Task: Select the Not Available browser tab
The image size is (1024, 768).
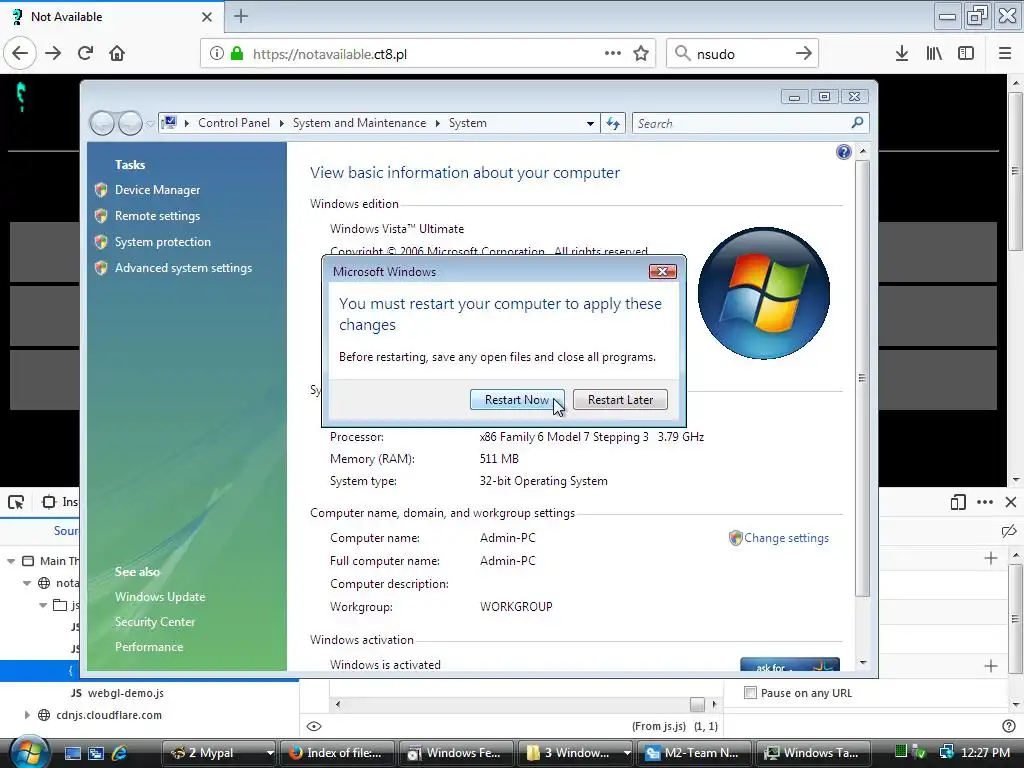Action: click(x=111, y=16)
